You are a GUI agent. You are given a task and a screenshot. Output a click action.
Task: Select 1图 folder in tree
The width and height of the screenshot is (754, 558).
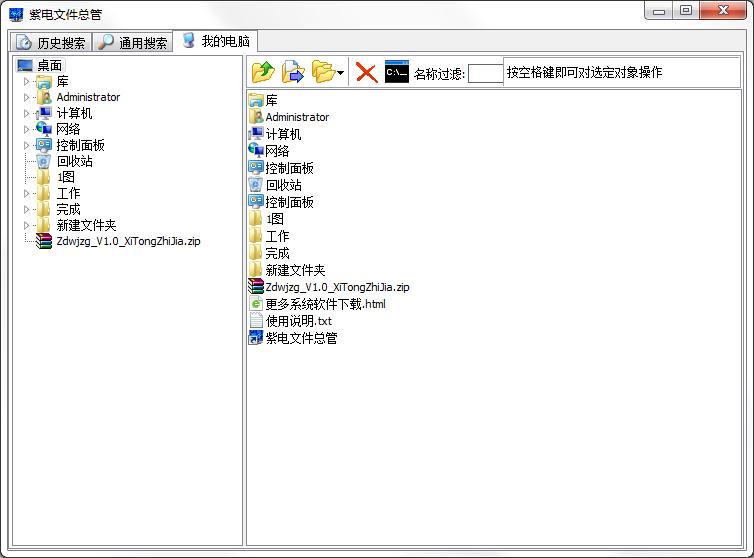coord(65,177)
